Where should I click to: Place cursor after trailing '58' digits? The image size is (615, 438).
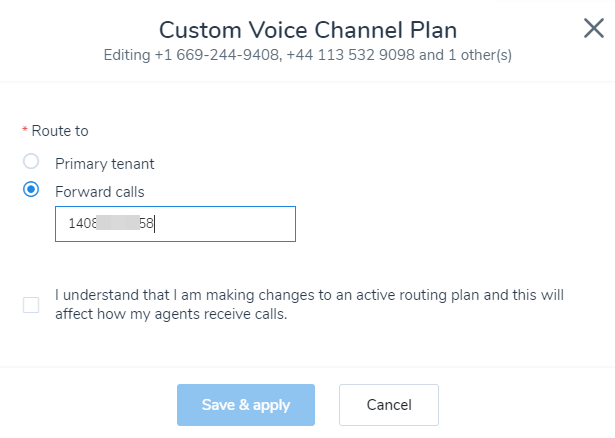(x=154, y=224)
